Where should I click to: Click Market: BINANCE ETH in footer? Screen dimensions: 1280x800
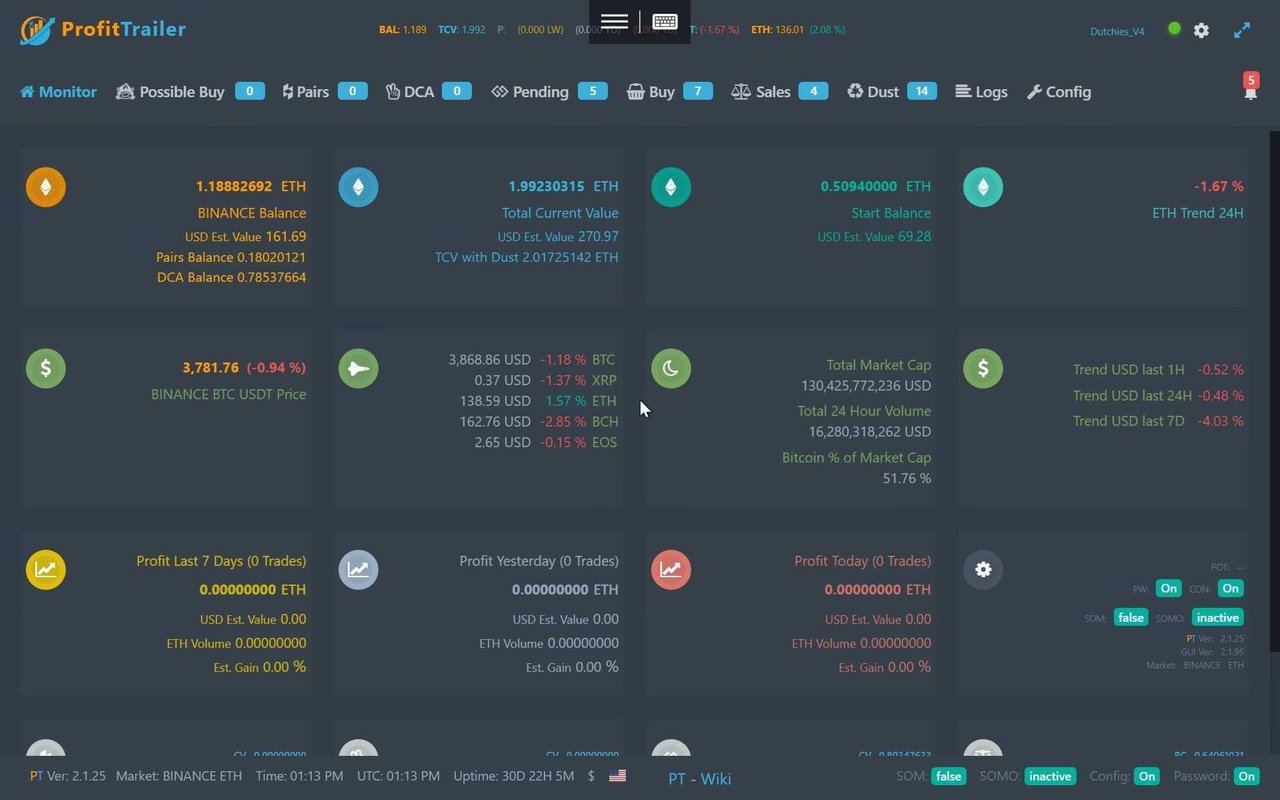[x=179, y=776]
